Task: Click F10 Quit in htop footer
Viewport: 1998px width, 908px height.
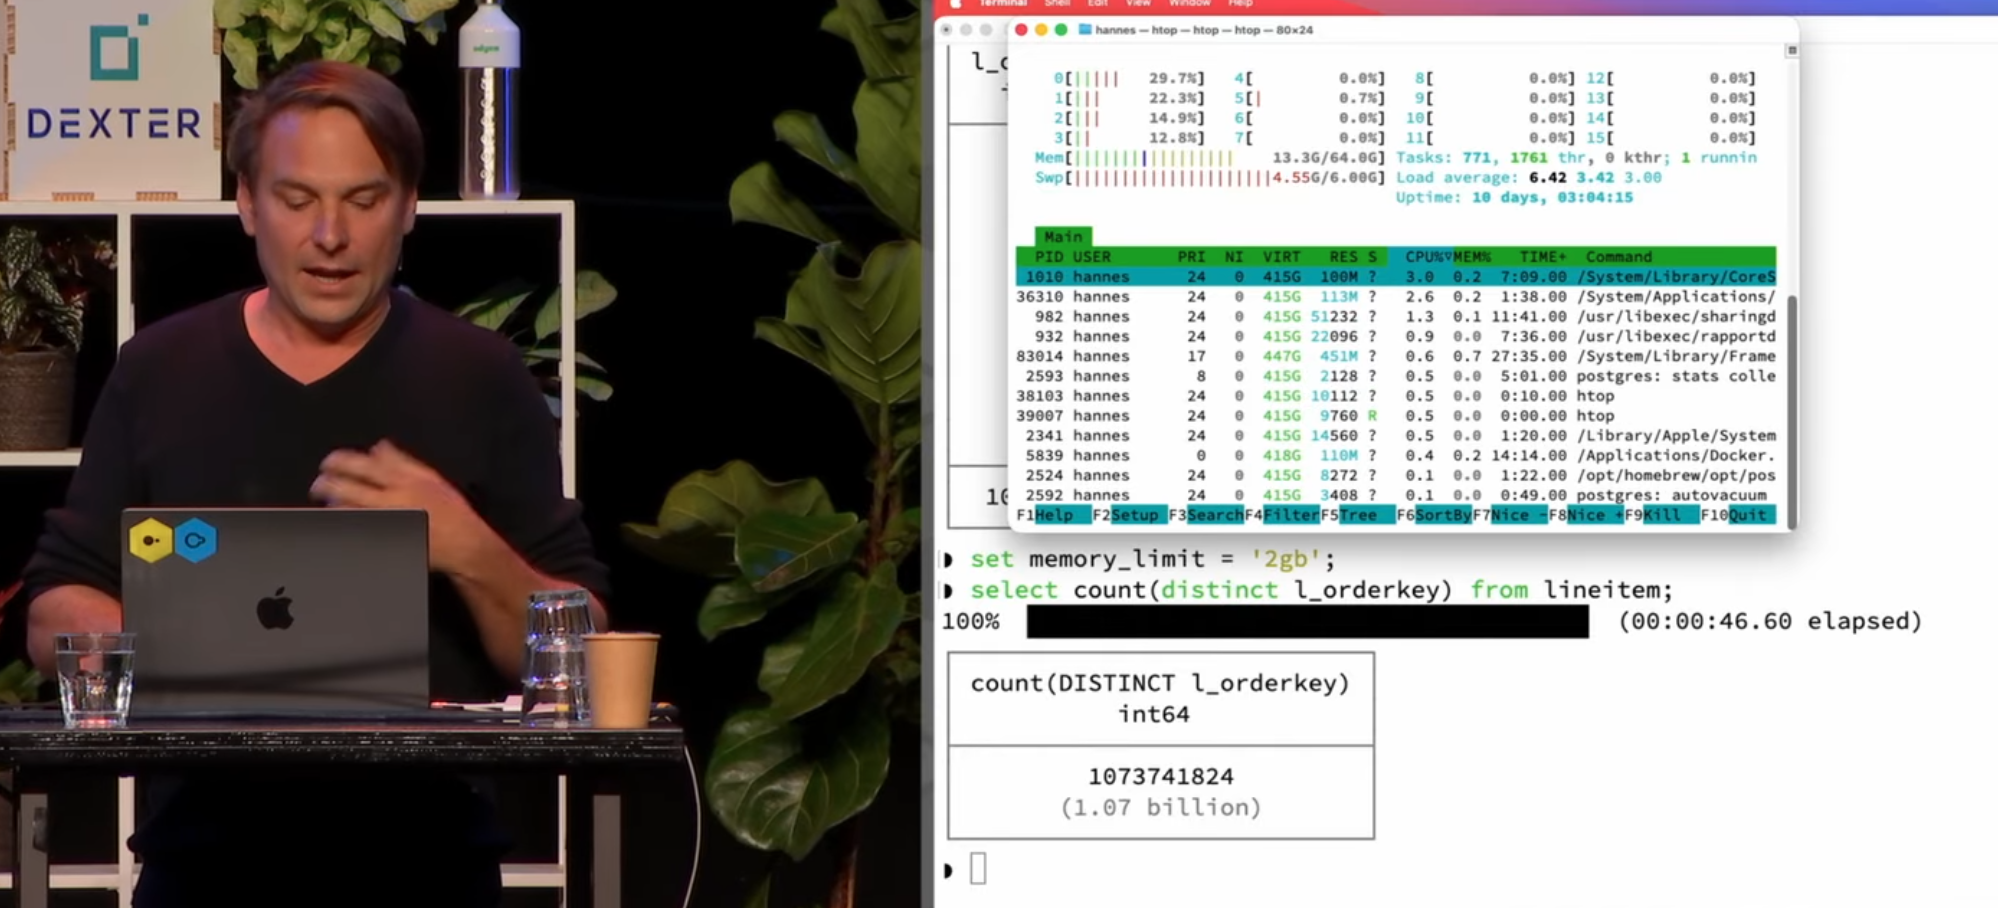Action: click(1747, 515)
